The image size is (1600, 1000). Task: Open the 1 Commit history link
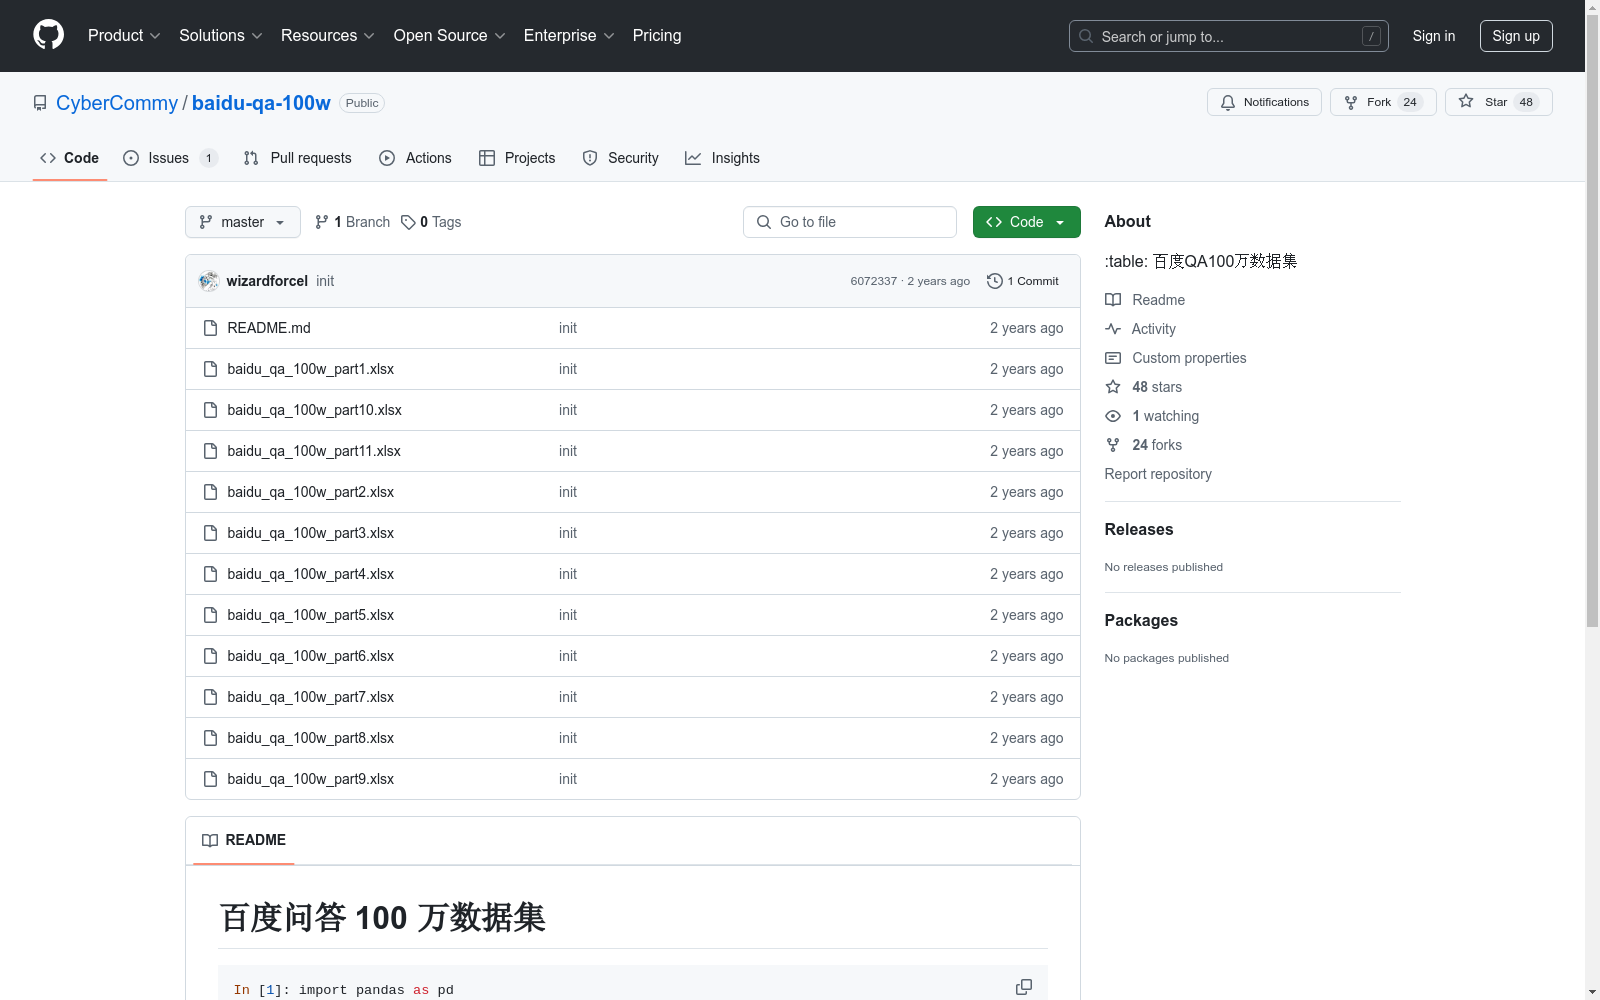(1022, 281)
